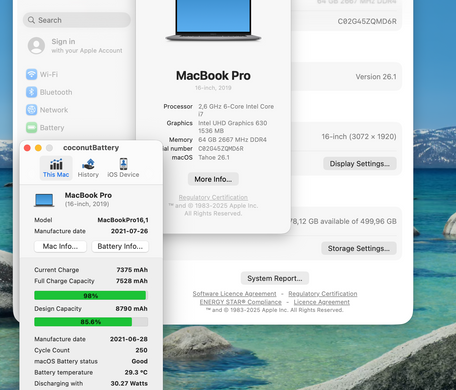
Task: Click More Info... in About This Mac
Action: [213, 179]
